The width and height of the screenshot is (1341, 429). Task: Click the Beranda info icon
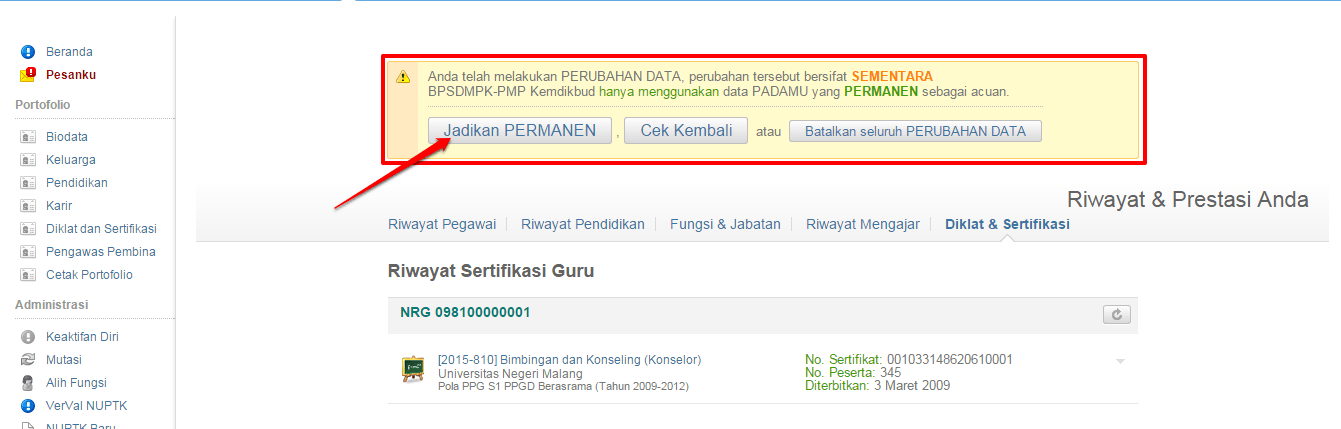28,52
